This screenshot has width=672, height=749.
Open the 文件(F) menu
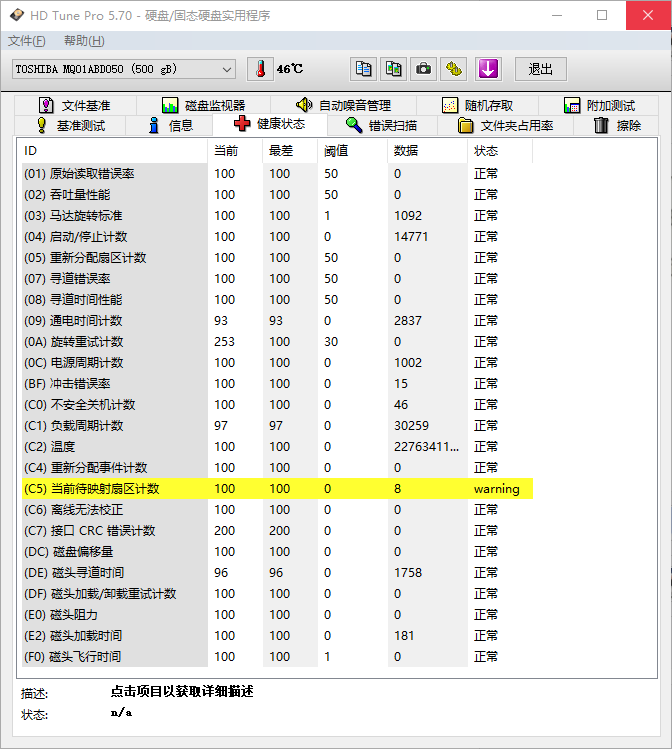click(27, 41)
